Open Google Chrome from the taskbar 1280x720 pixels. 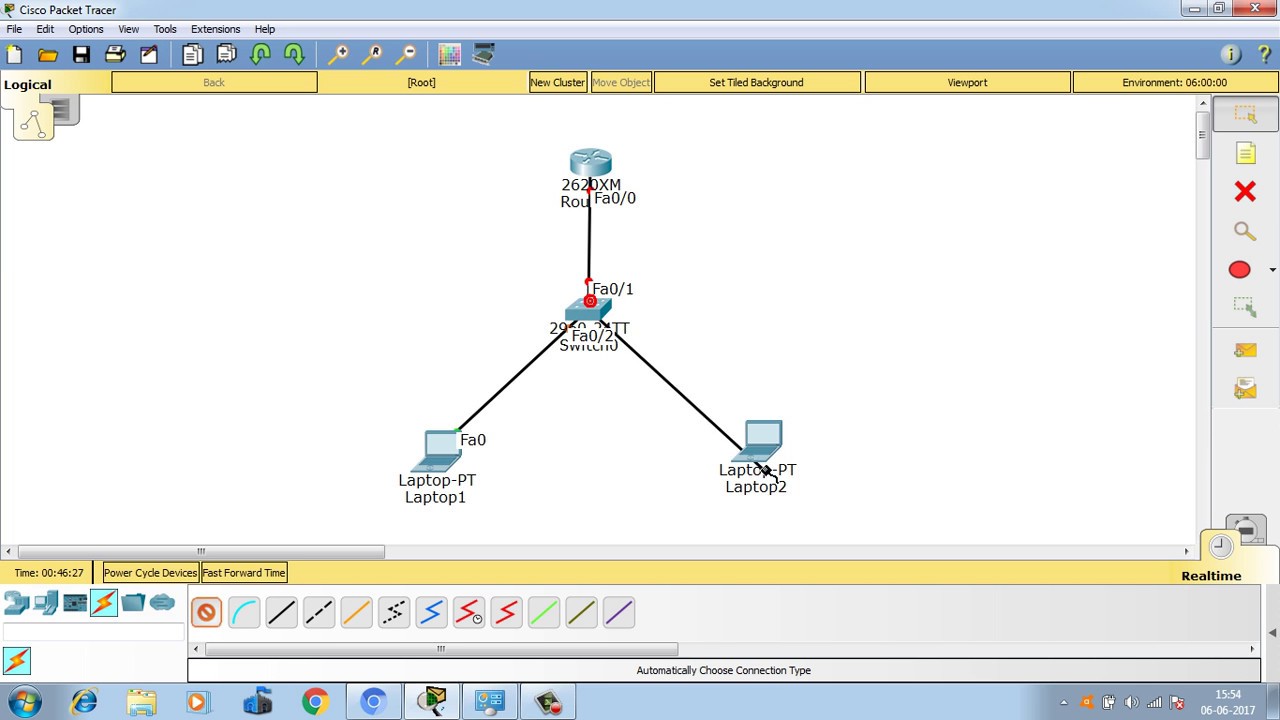[315, 702]
